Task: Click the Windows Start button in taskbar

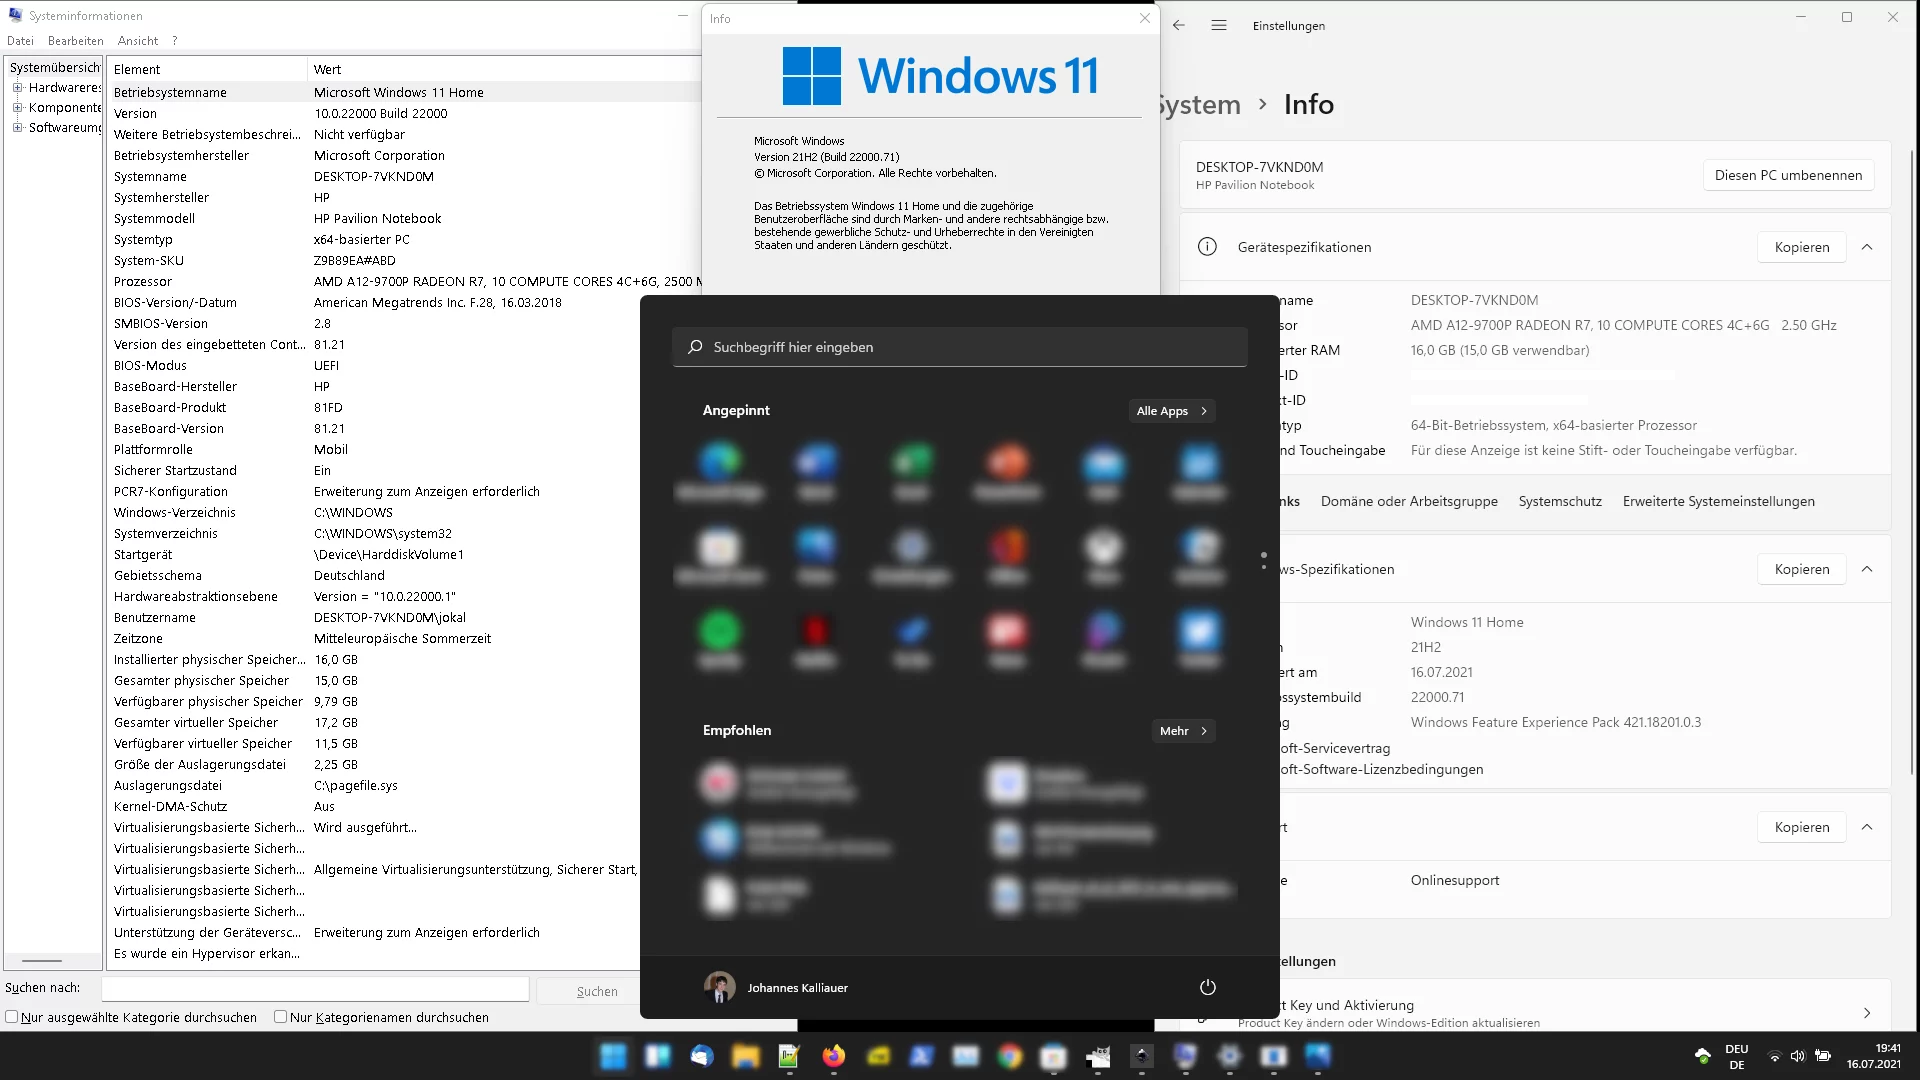Action: (x=613, y=1056)
